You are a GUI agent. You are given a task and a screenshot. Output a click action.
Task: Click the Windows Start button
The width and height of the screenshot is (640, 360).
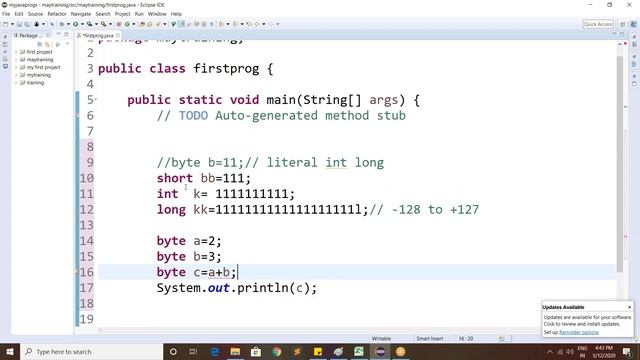(9, 351)
